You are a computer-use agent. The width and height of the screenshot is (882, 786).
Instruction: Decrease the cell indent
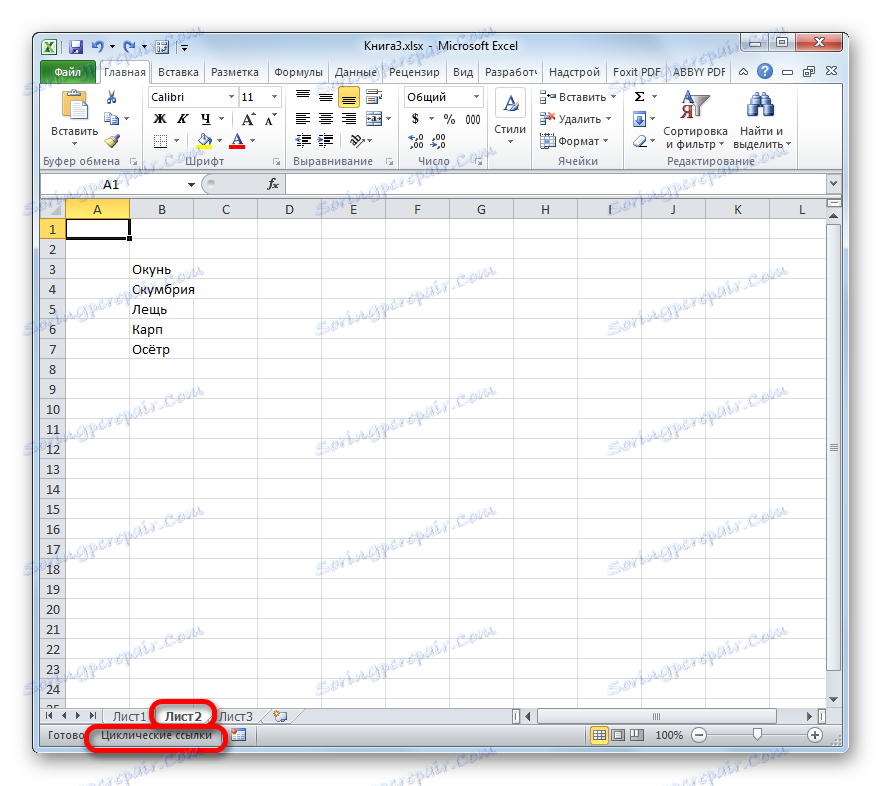303,141
